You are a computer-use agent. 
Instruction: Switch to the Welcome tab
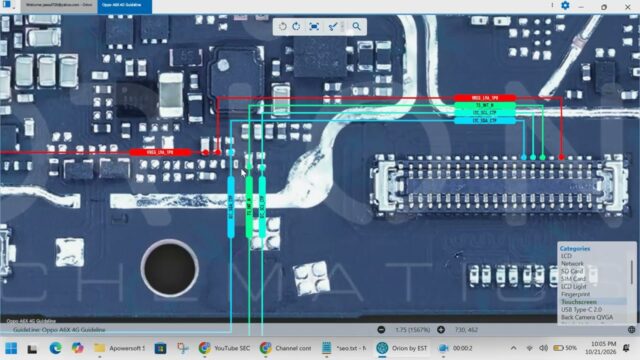pos(60,5)
